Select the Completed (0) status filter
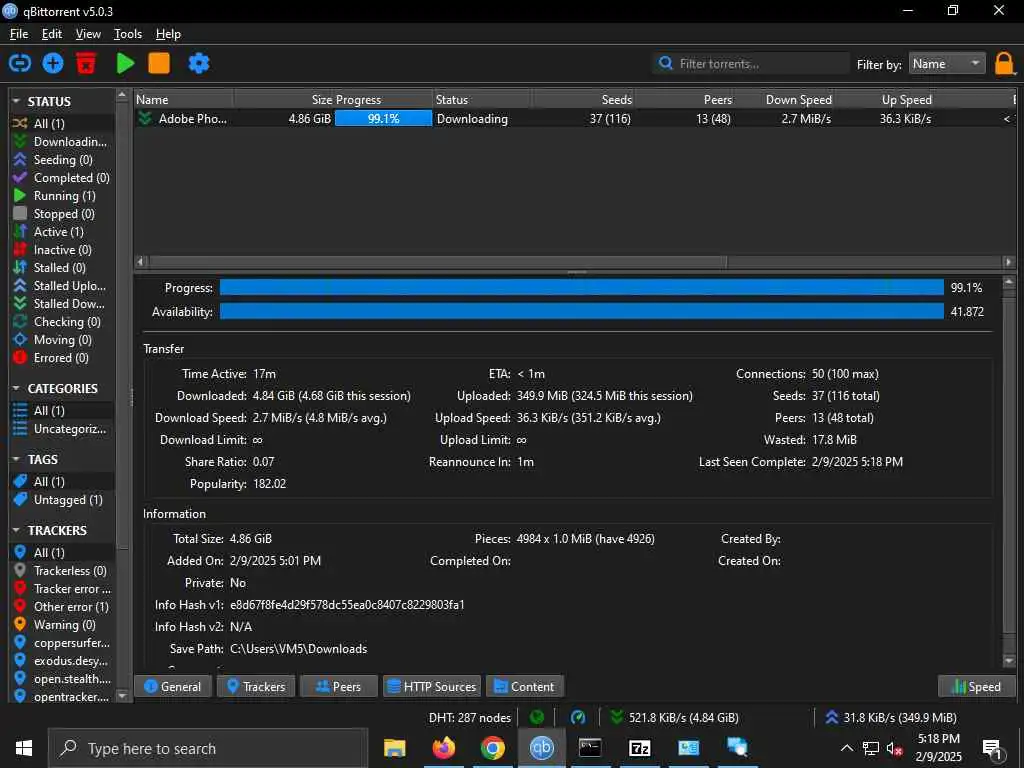 pyautogui.click(x=62, y=178)
